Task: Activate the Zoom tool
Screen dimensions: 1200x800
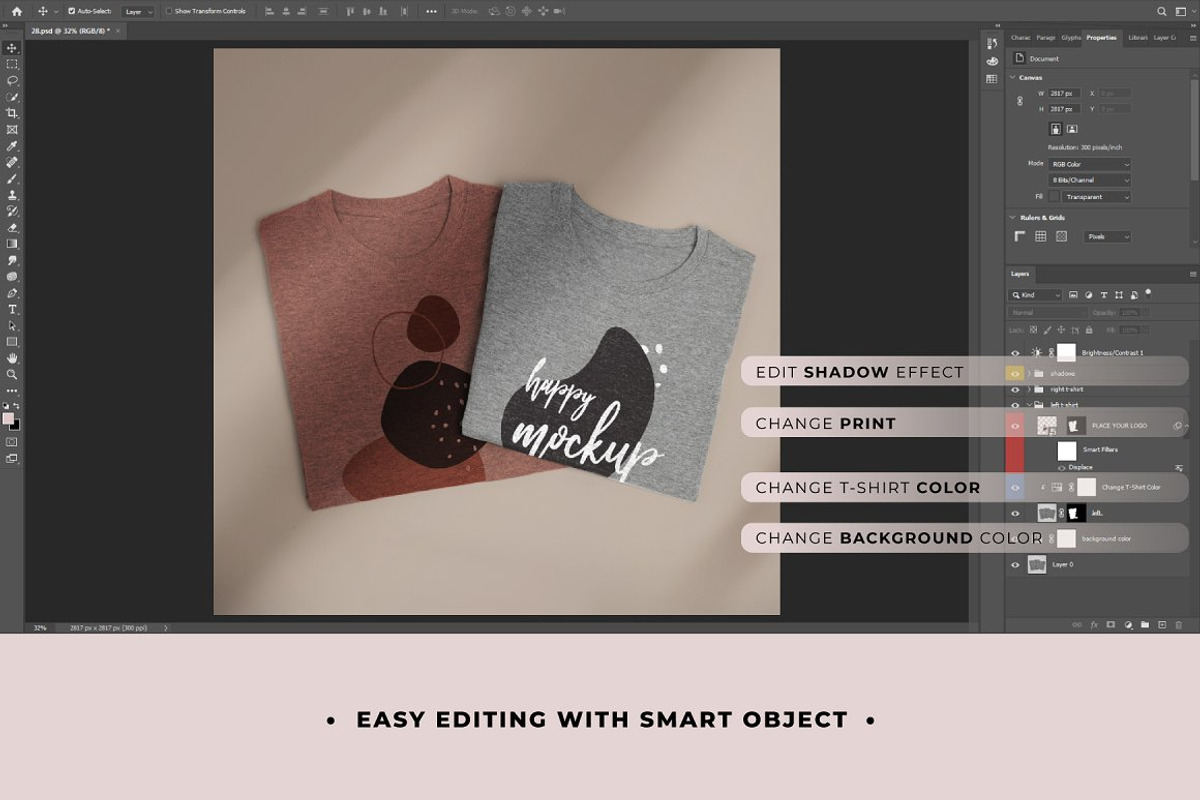Action: 12,375
